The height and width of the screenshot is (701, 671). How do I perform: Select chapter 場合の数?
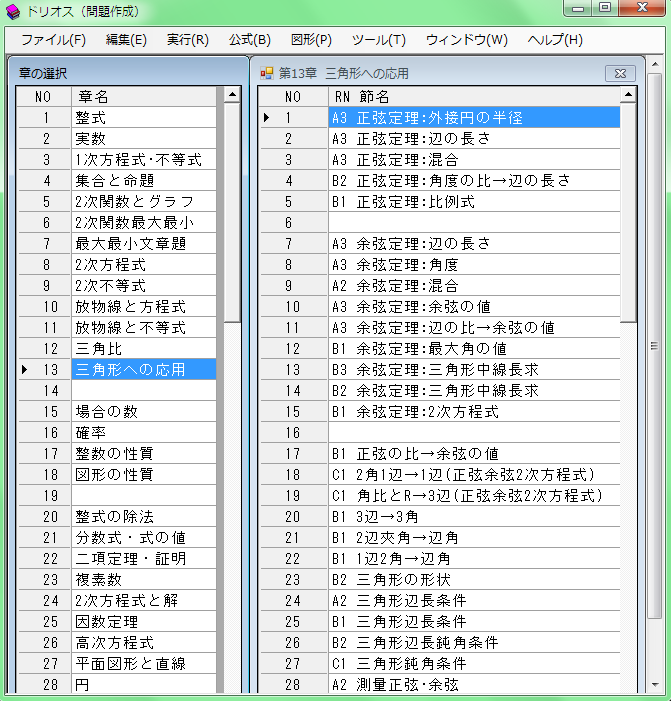(143, 412)
